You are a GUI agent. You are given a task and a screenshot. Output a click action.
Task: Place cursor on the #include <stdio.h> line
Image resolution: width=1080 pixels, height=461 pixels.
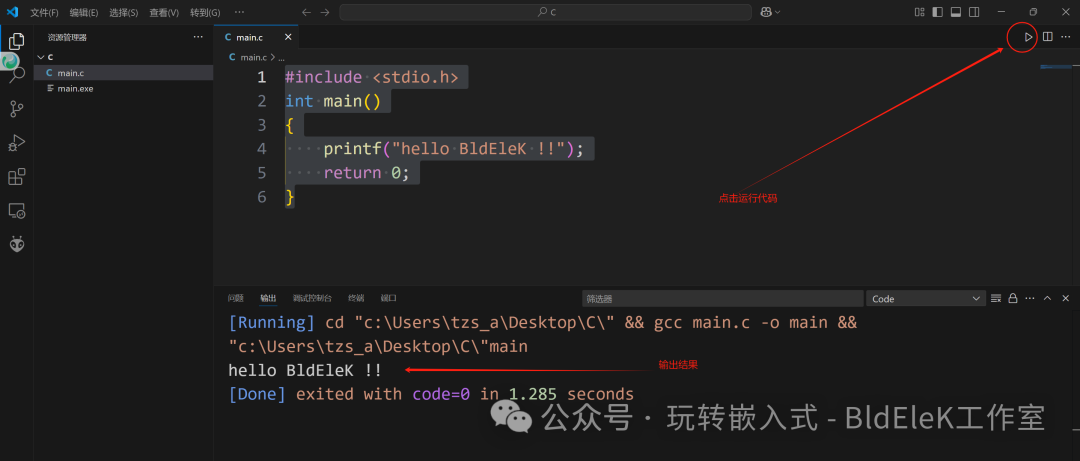pos(372,77)
